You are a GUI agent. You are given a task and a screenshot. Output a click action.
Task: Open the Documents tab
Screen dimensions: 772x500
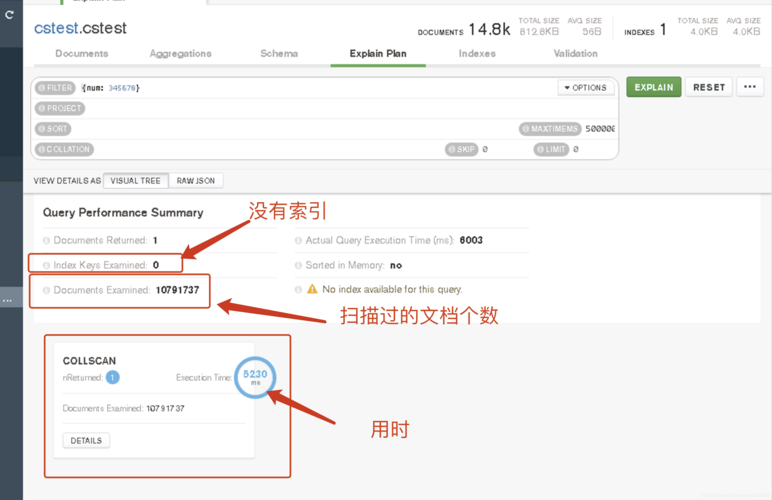(82, 53)
